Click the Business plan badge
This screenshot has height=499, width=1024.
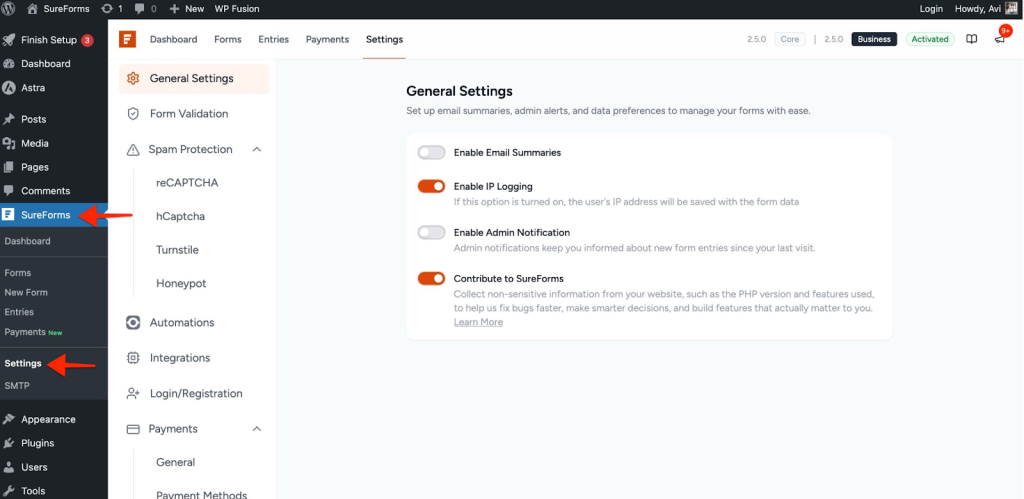tap(874, 39)
